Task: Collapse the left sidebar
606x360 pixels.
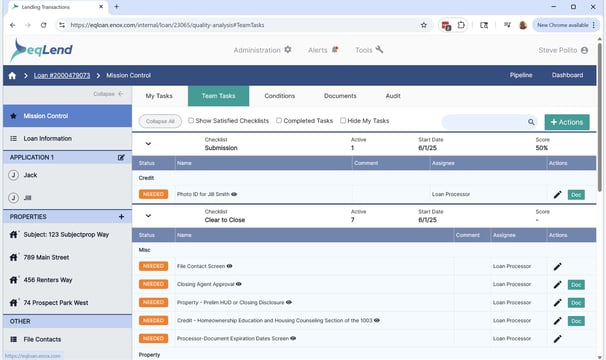Action: 108,94
